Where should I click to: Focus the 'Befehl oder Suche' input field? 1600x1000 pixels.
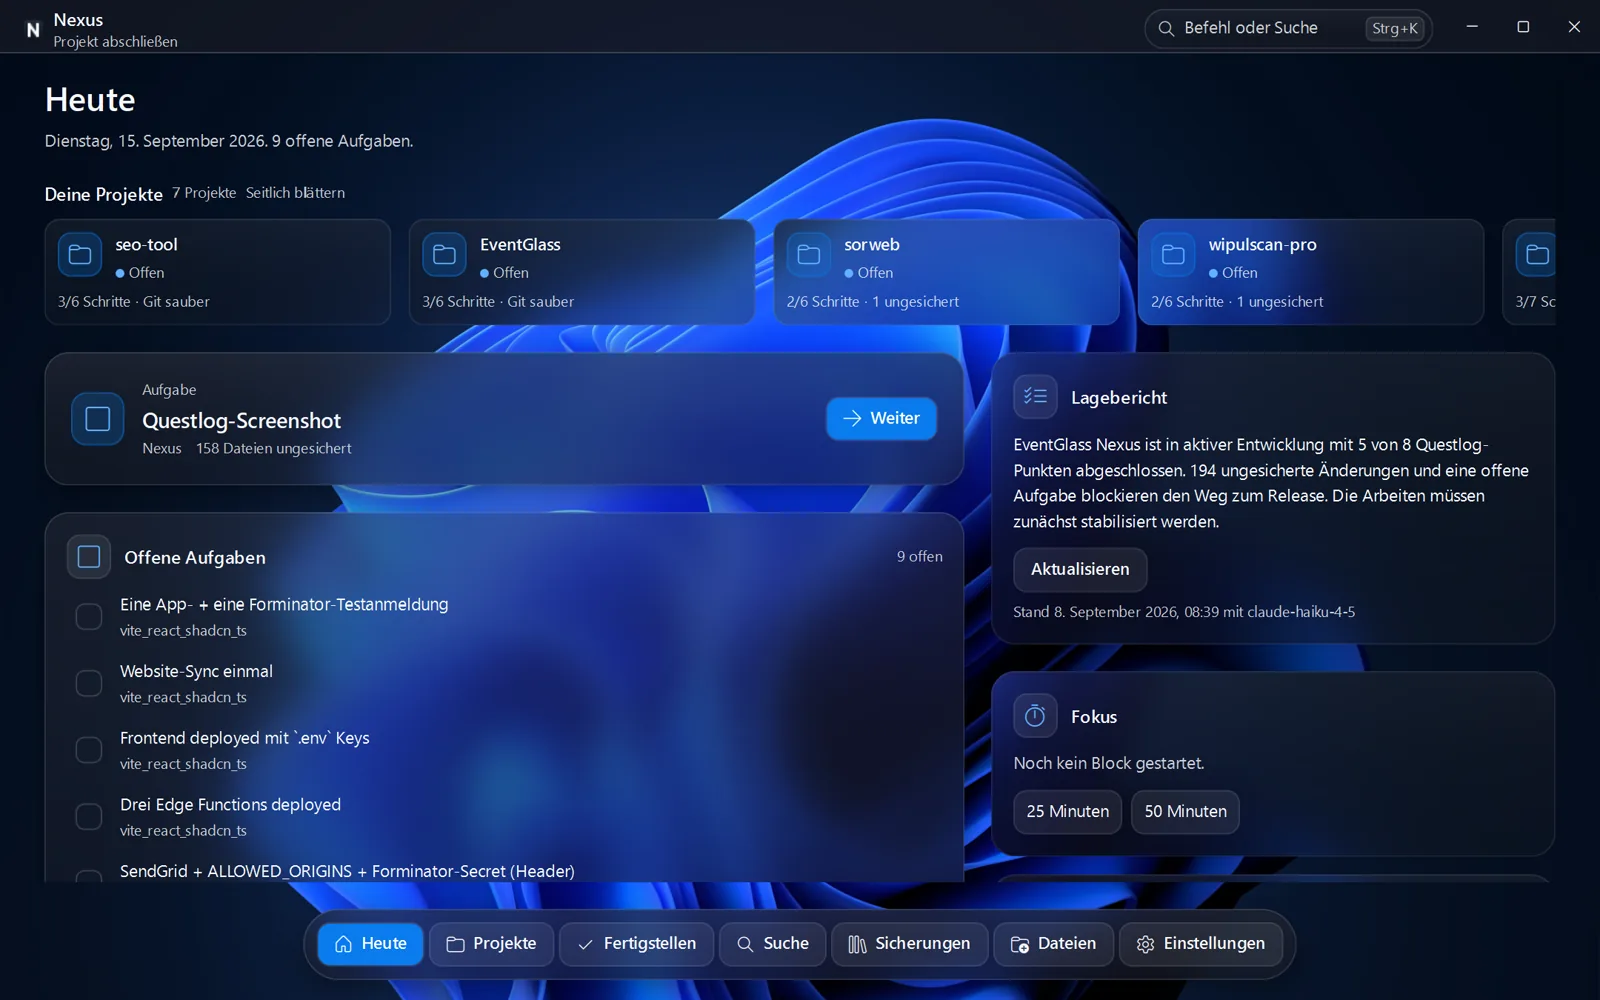[x=1288, y=28]
